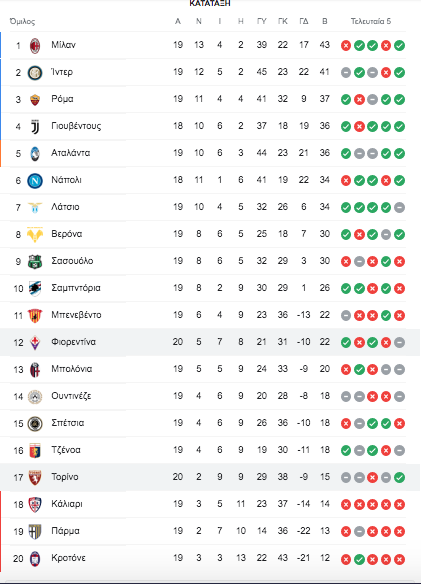The width and height of the screenshot is (421, 584).
Task: Click the Φιορεντίνα club crest
Action: [x=35, y=343]
